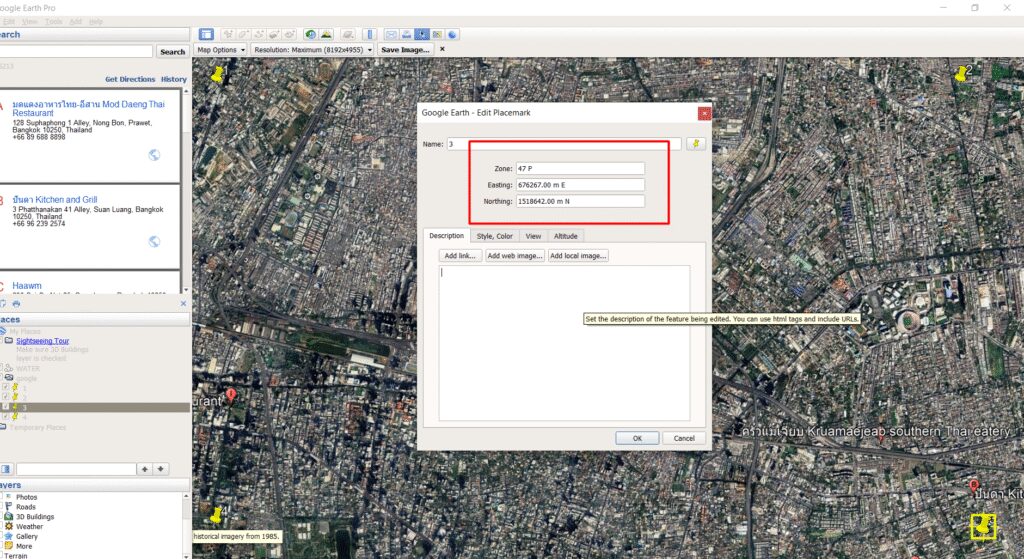The width and height of the screenshot is (1024, 559).
Task: Enable the Photos layer checkbox
Action: tap(1, 497)
